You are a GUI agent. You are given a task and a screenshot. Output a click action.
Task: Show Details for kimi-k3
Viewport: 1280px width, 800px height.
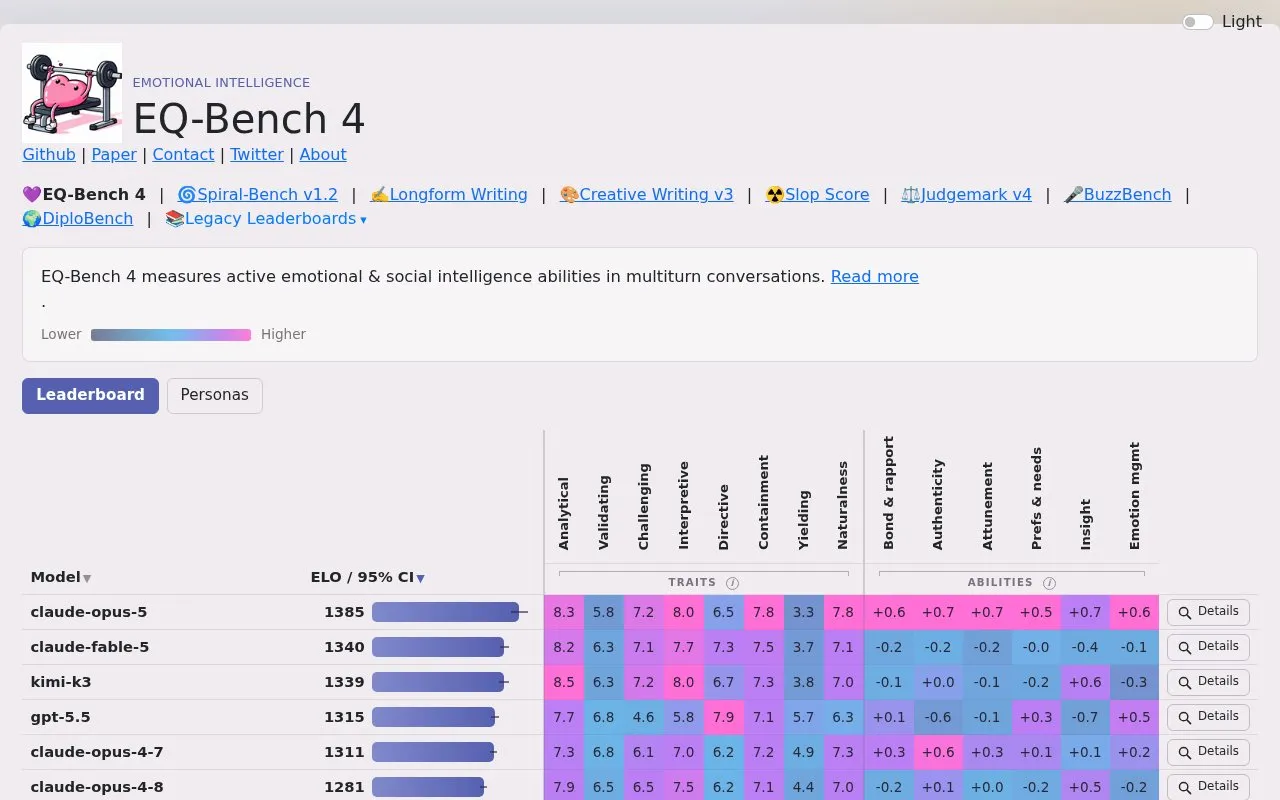pyautogui.click(x=1208, y=682)
